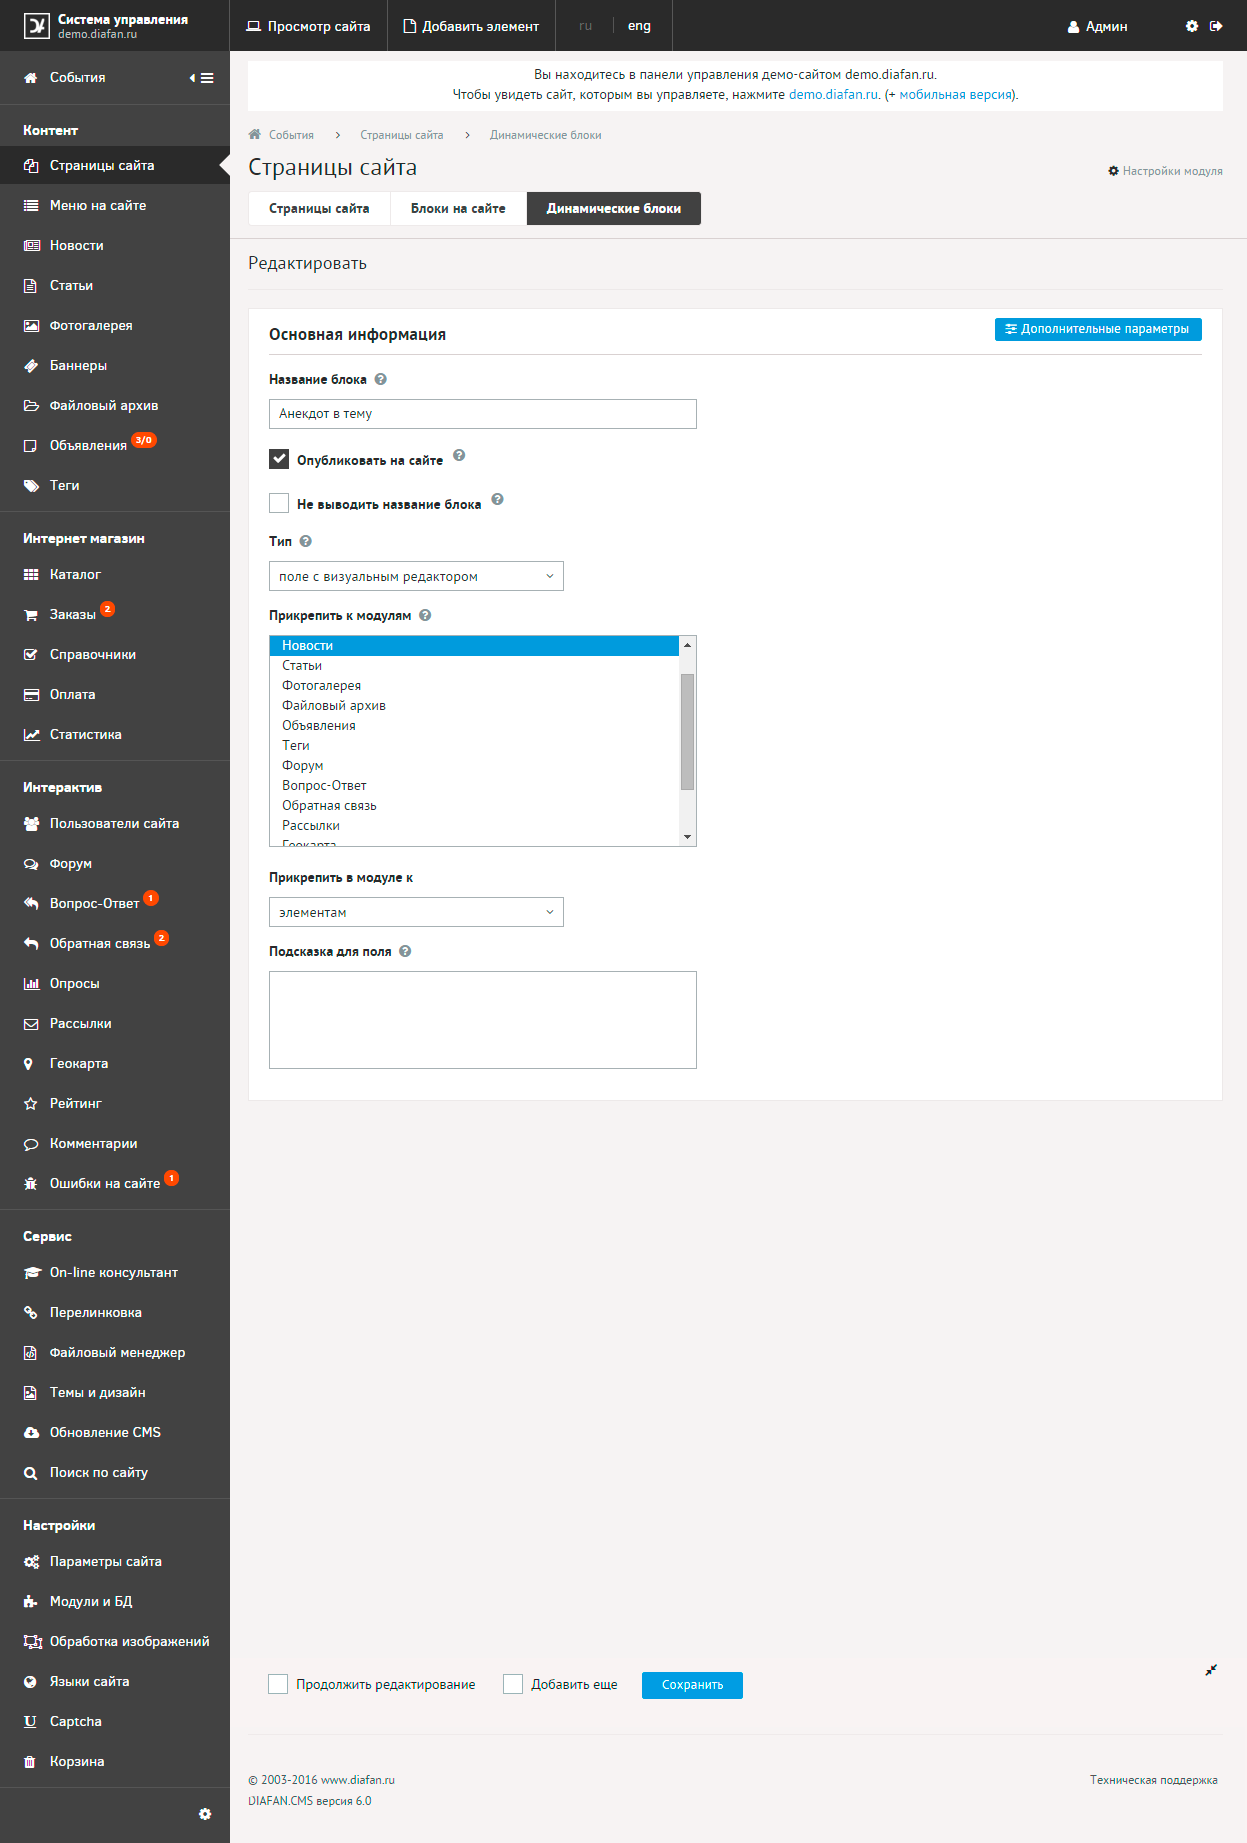Open the Тип dropdown list
The height and width of the screenshot is (1843, 1247).
(416, 576)
